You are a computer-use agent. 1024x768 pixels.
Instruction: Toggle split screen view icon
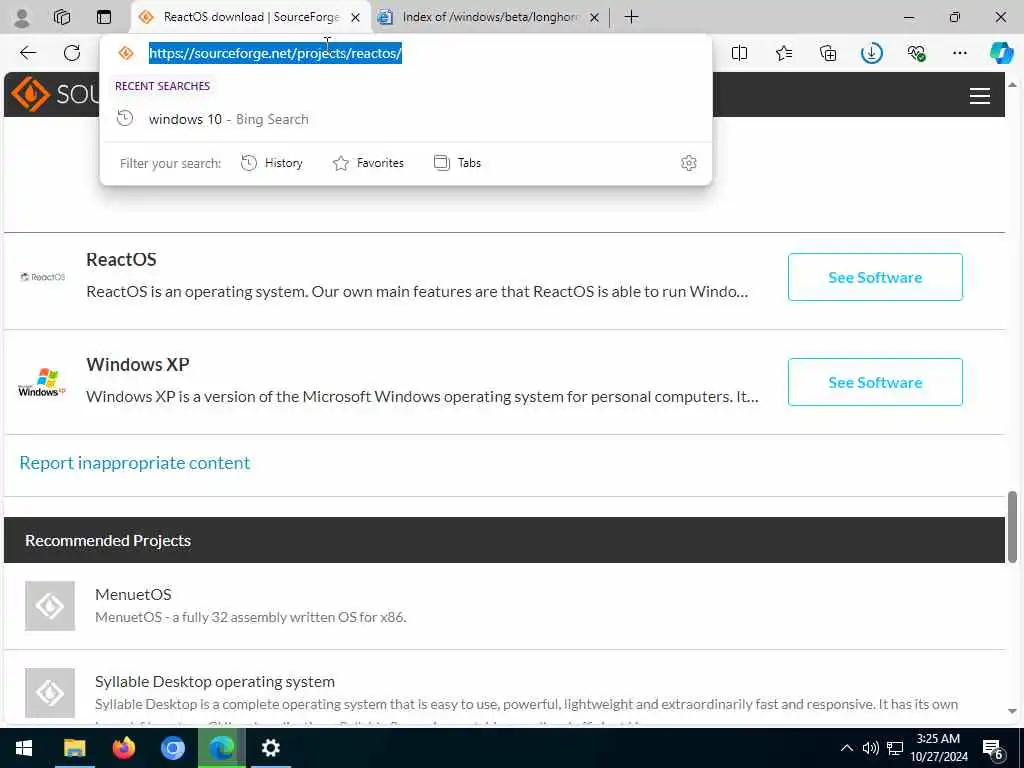[739, 53]
